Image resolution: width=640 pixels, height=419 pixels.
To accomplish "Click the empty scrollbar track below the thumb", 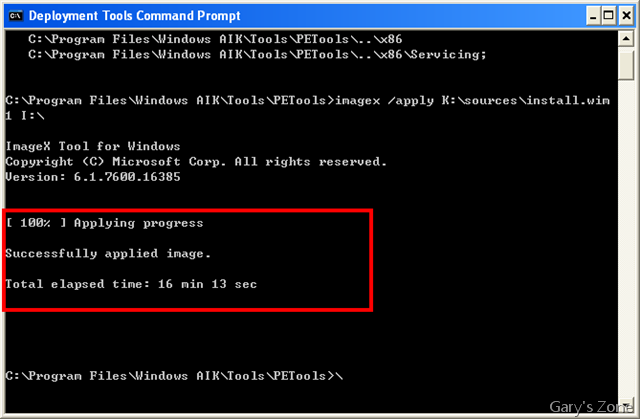I will (625, 239).
